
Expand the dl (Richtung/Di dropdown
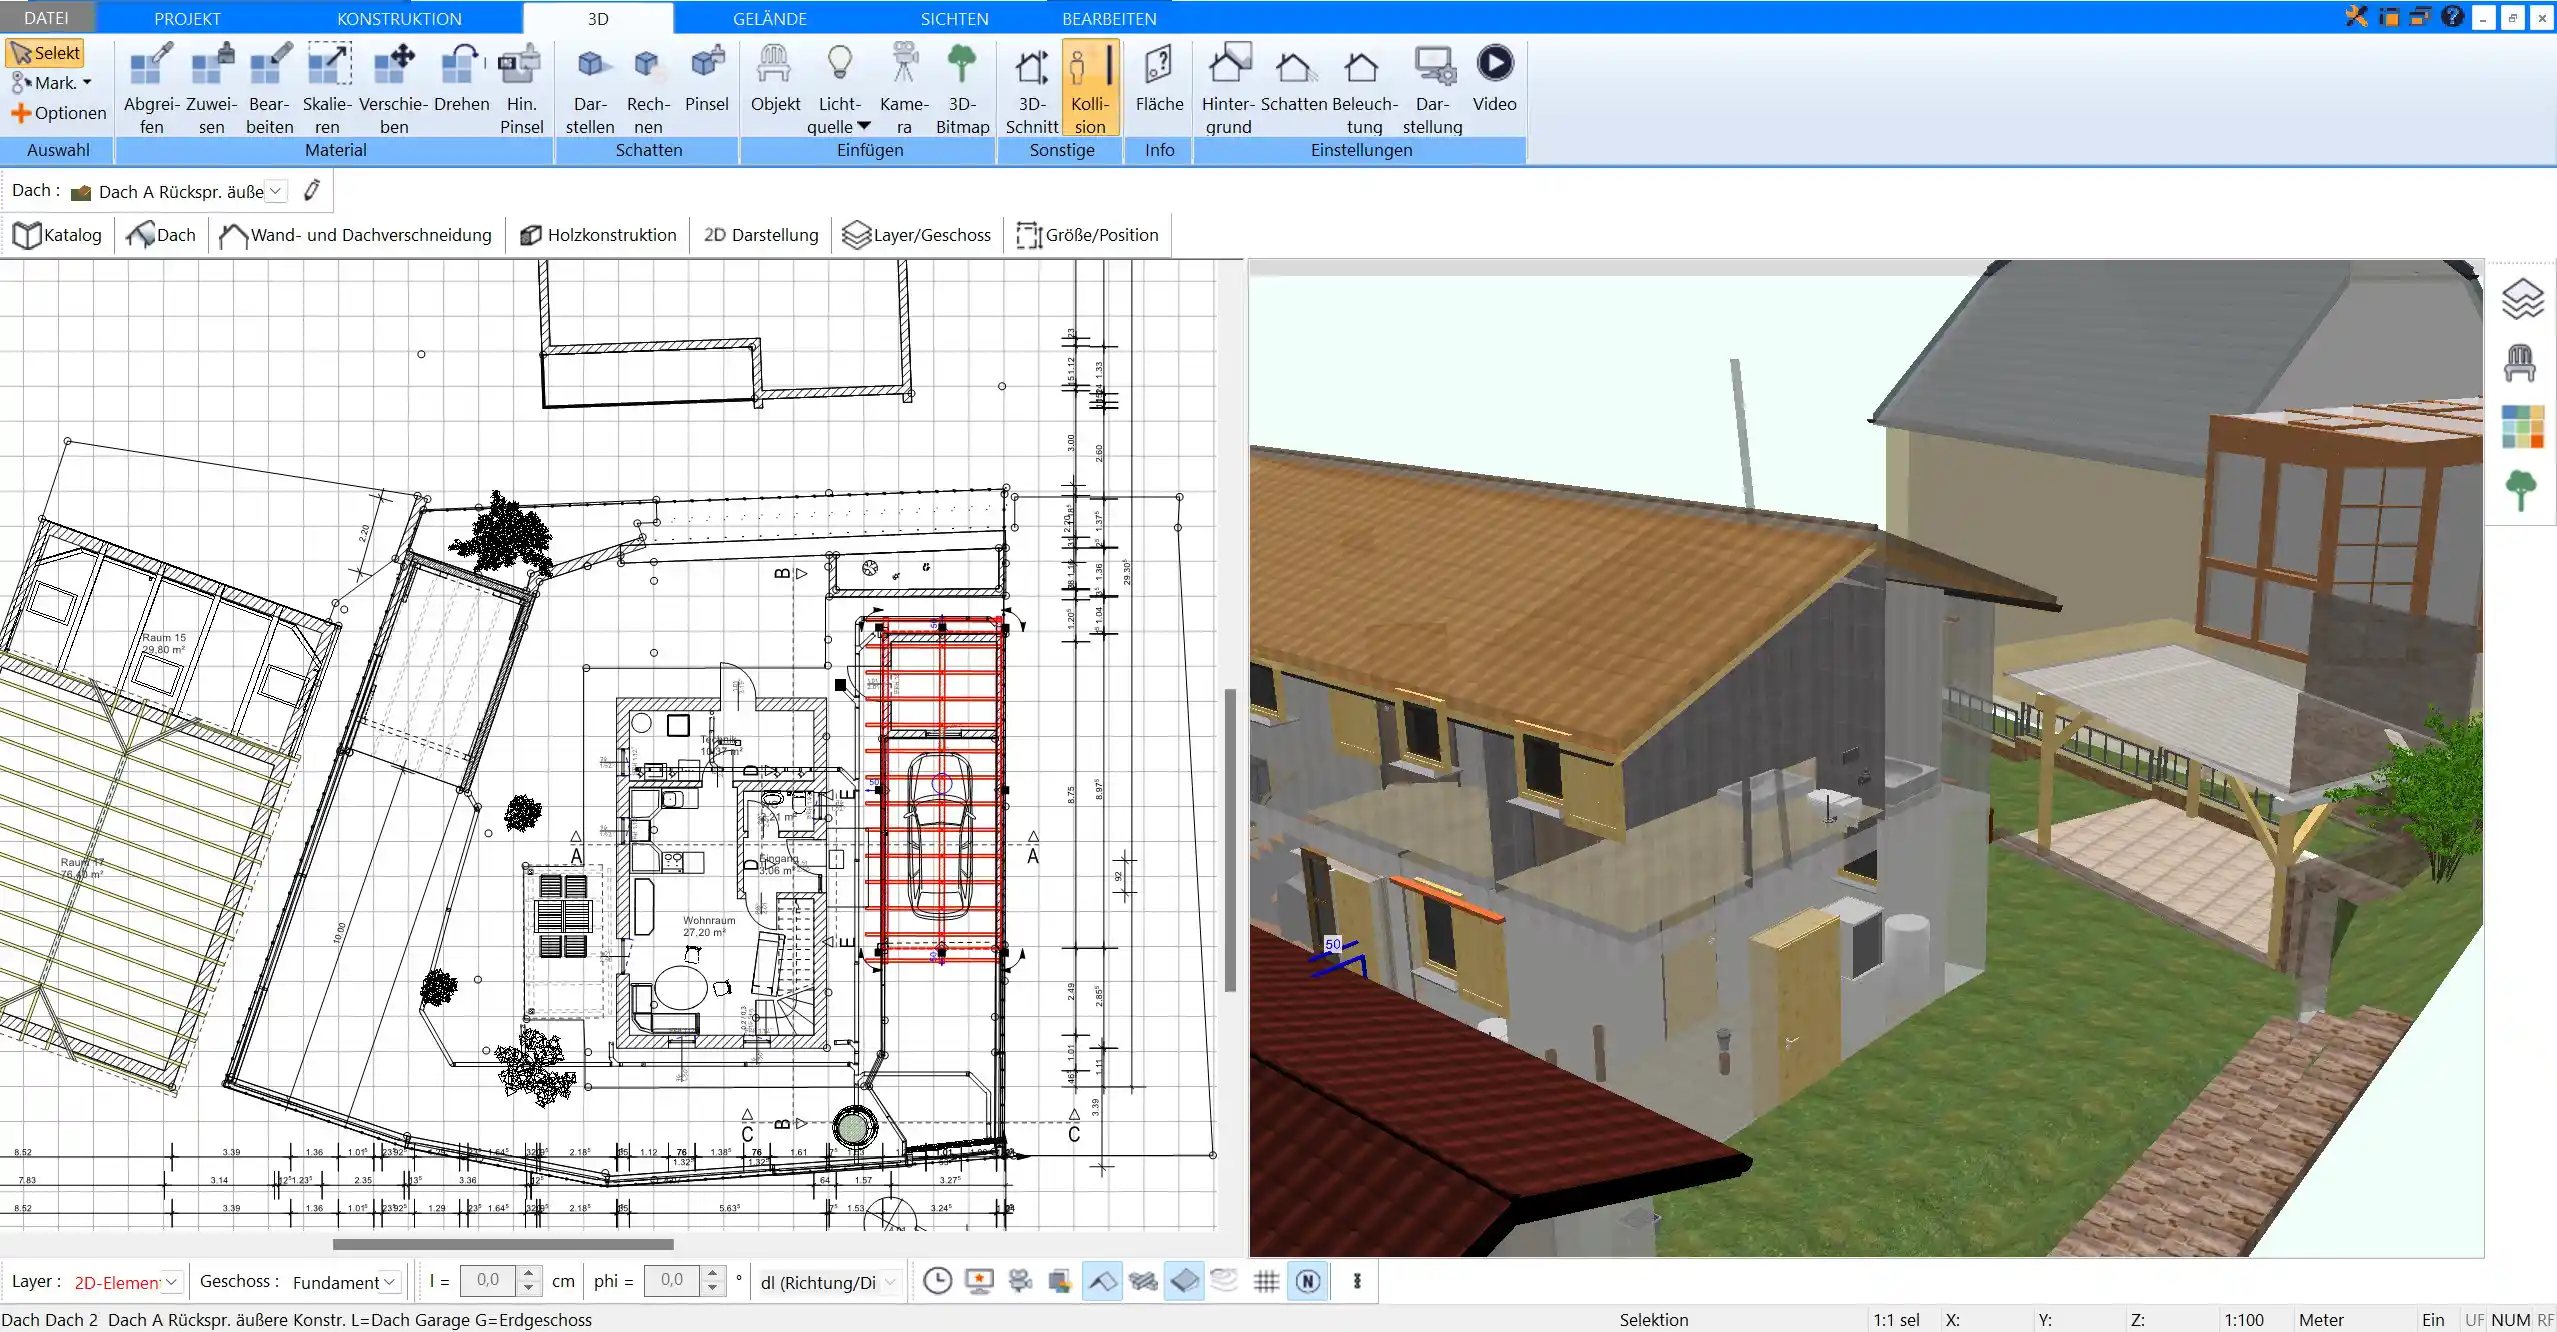[889, 1282]
